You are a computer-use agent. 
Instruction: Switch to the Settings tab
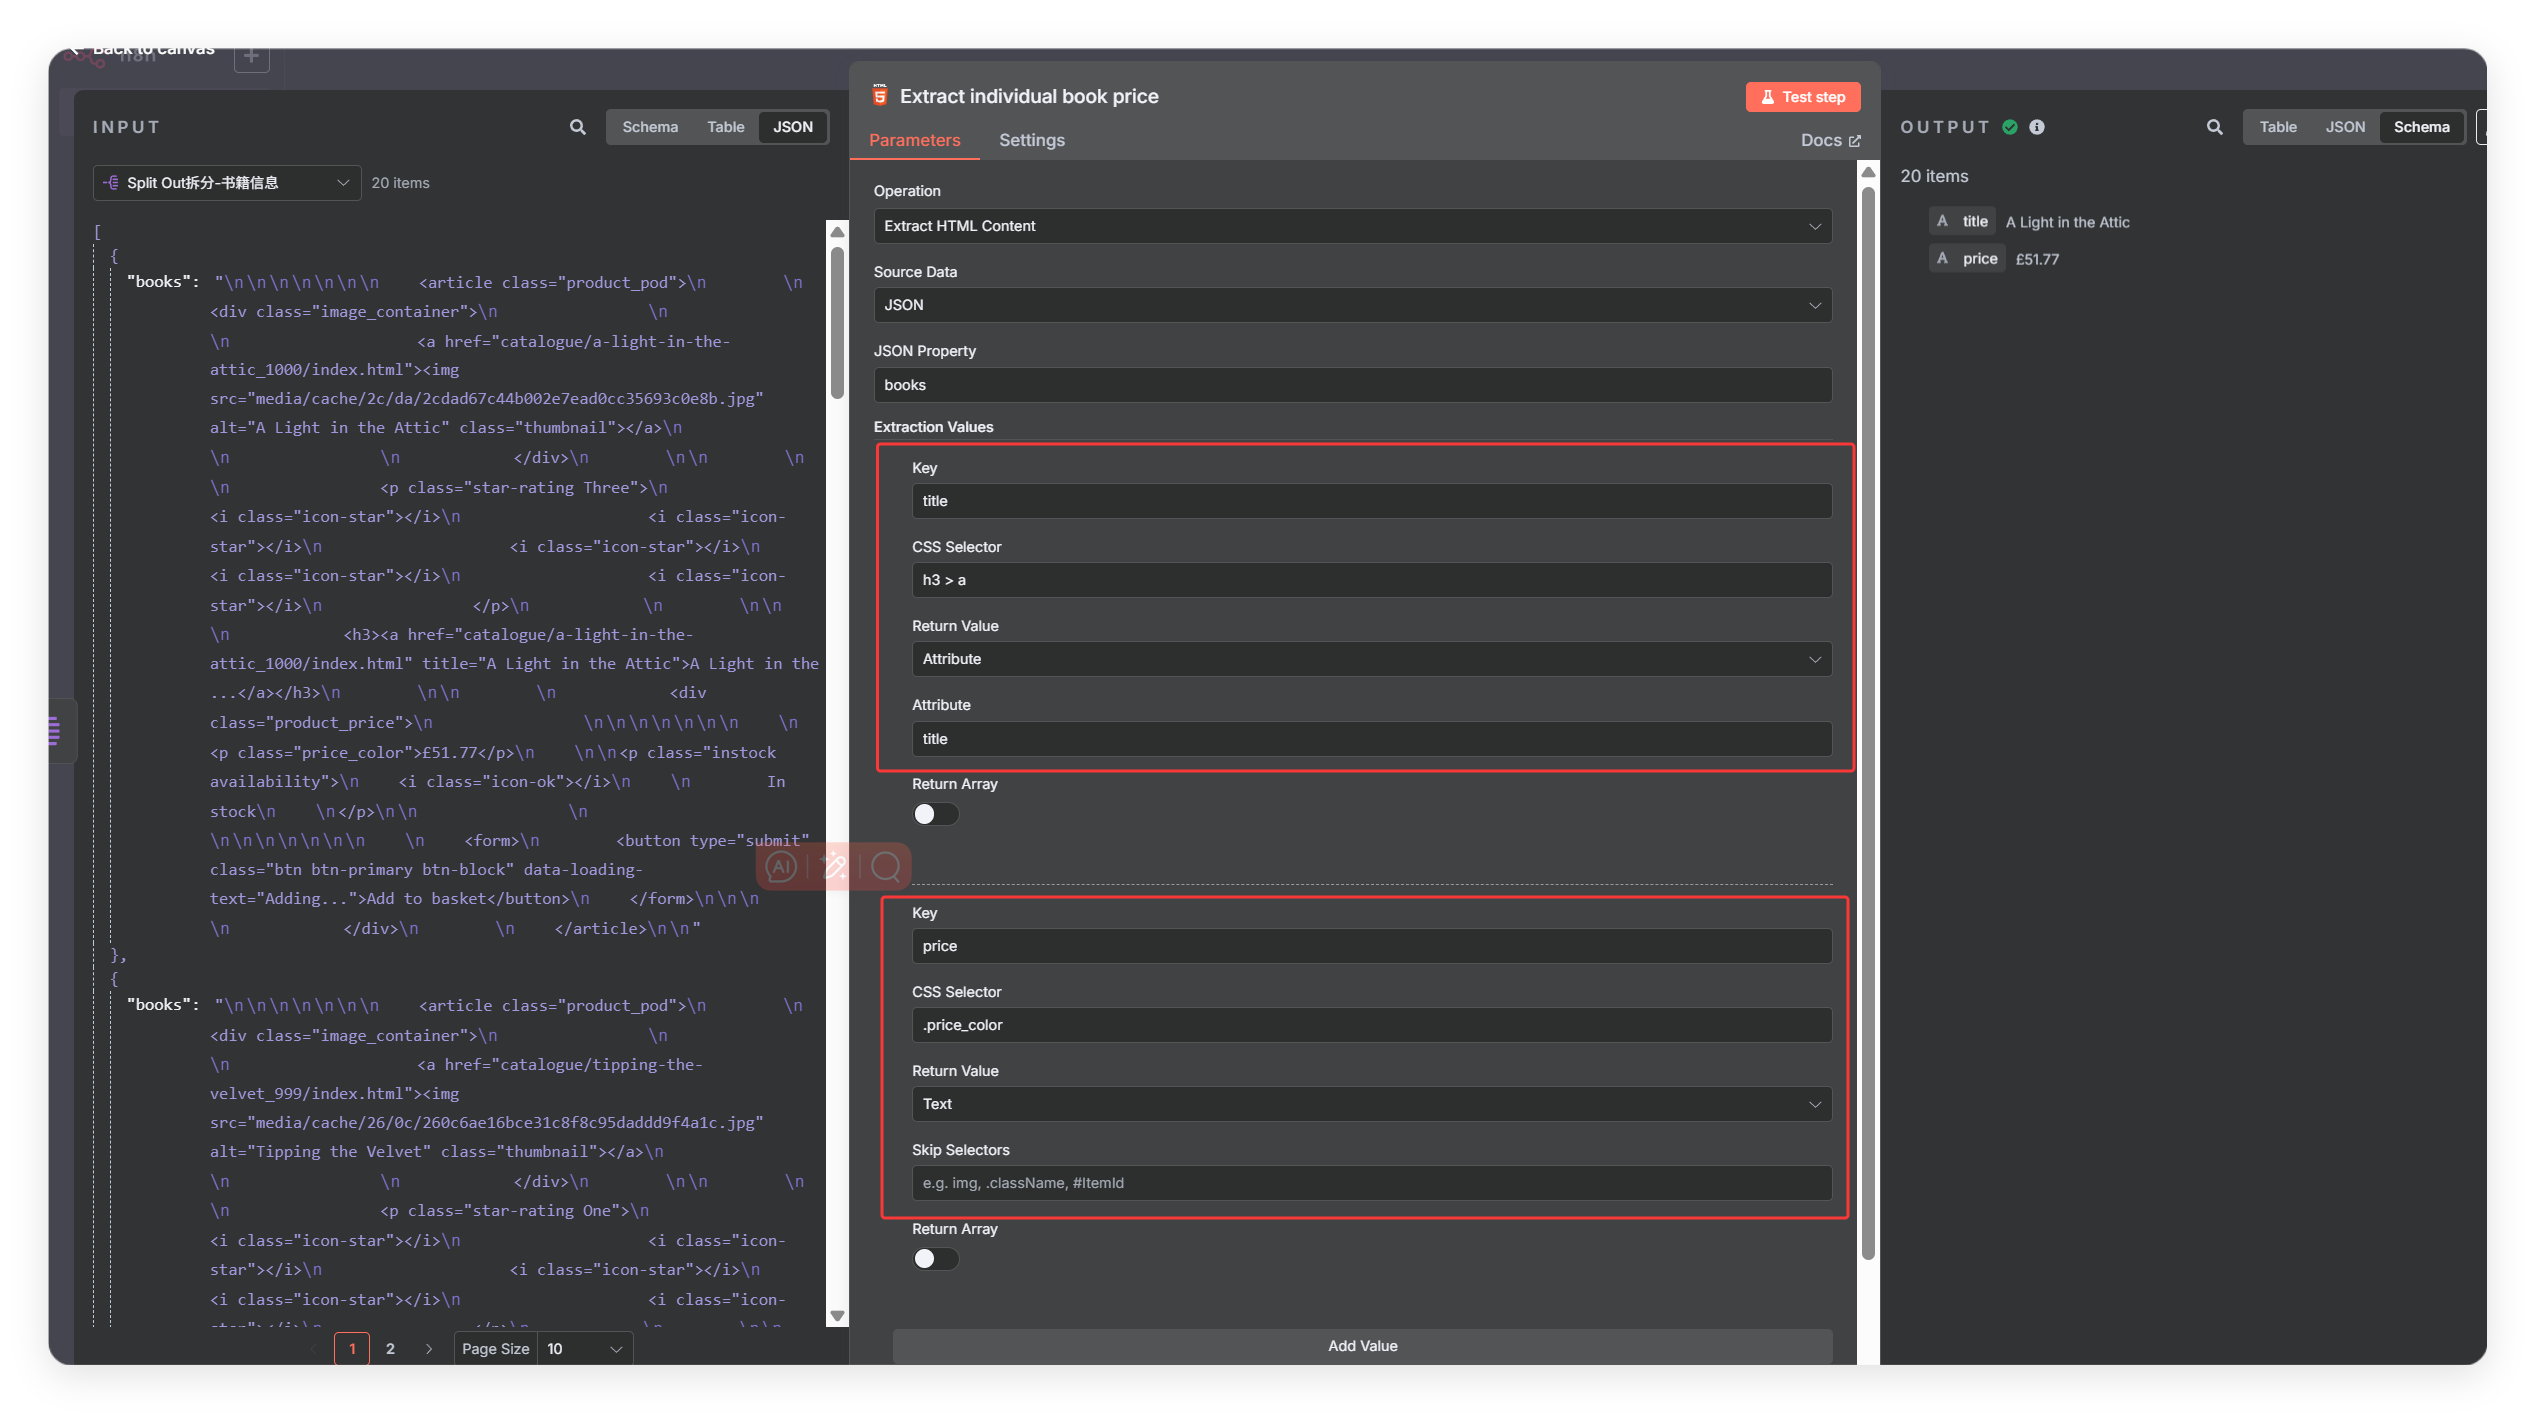tap(1031, 140)
